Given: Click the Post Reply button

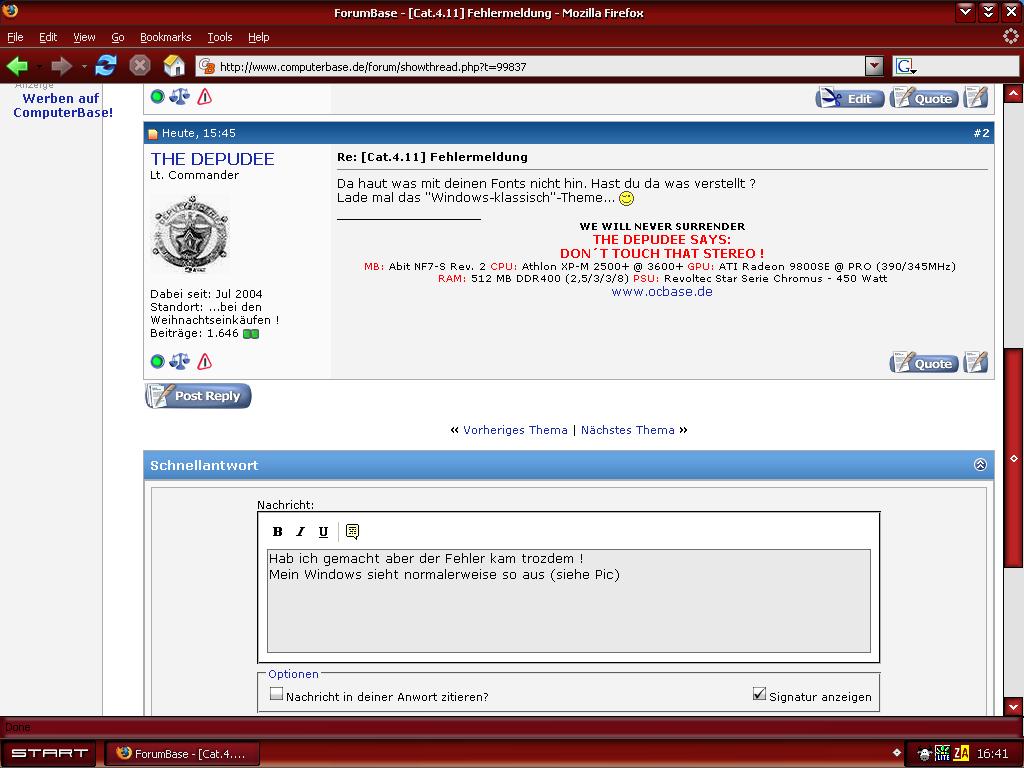Looking at the screenshot, I should click(x=198, y=396).
